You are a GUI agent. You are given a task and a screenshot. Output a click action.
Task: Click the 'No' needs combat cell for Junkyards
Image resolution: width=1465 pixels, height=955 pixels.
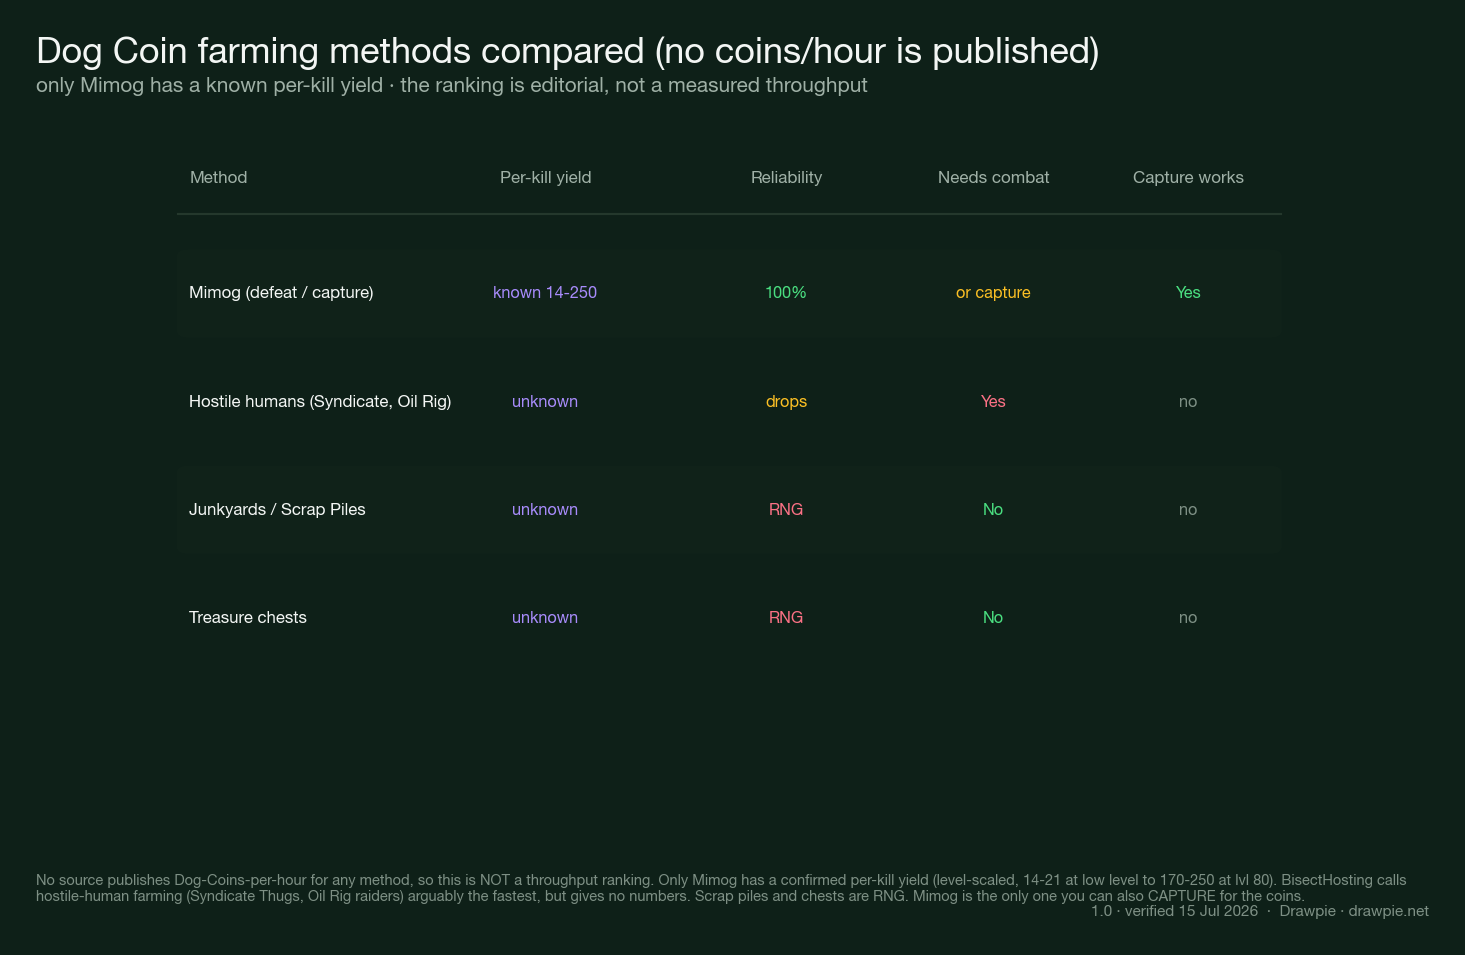tap(993, 509)
